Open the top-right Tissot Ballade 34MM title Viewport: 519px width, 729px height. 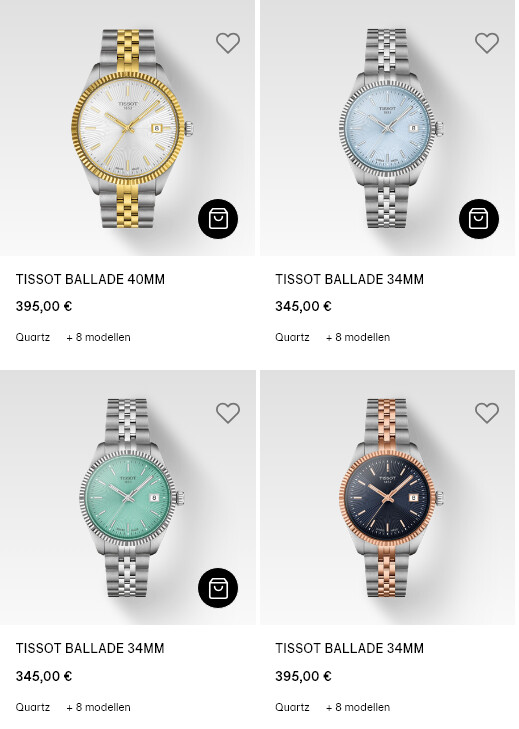[349, 279]
